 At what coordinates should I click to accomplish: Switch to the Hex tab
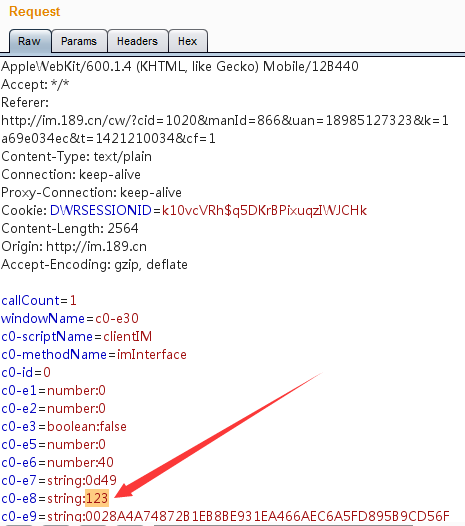[188, 41]
